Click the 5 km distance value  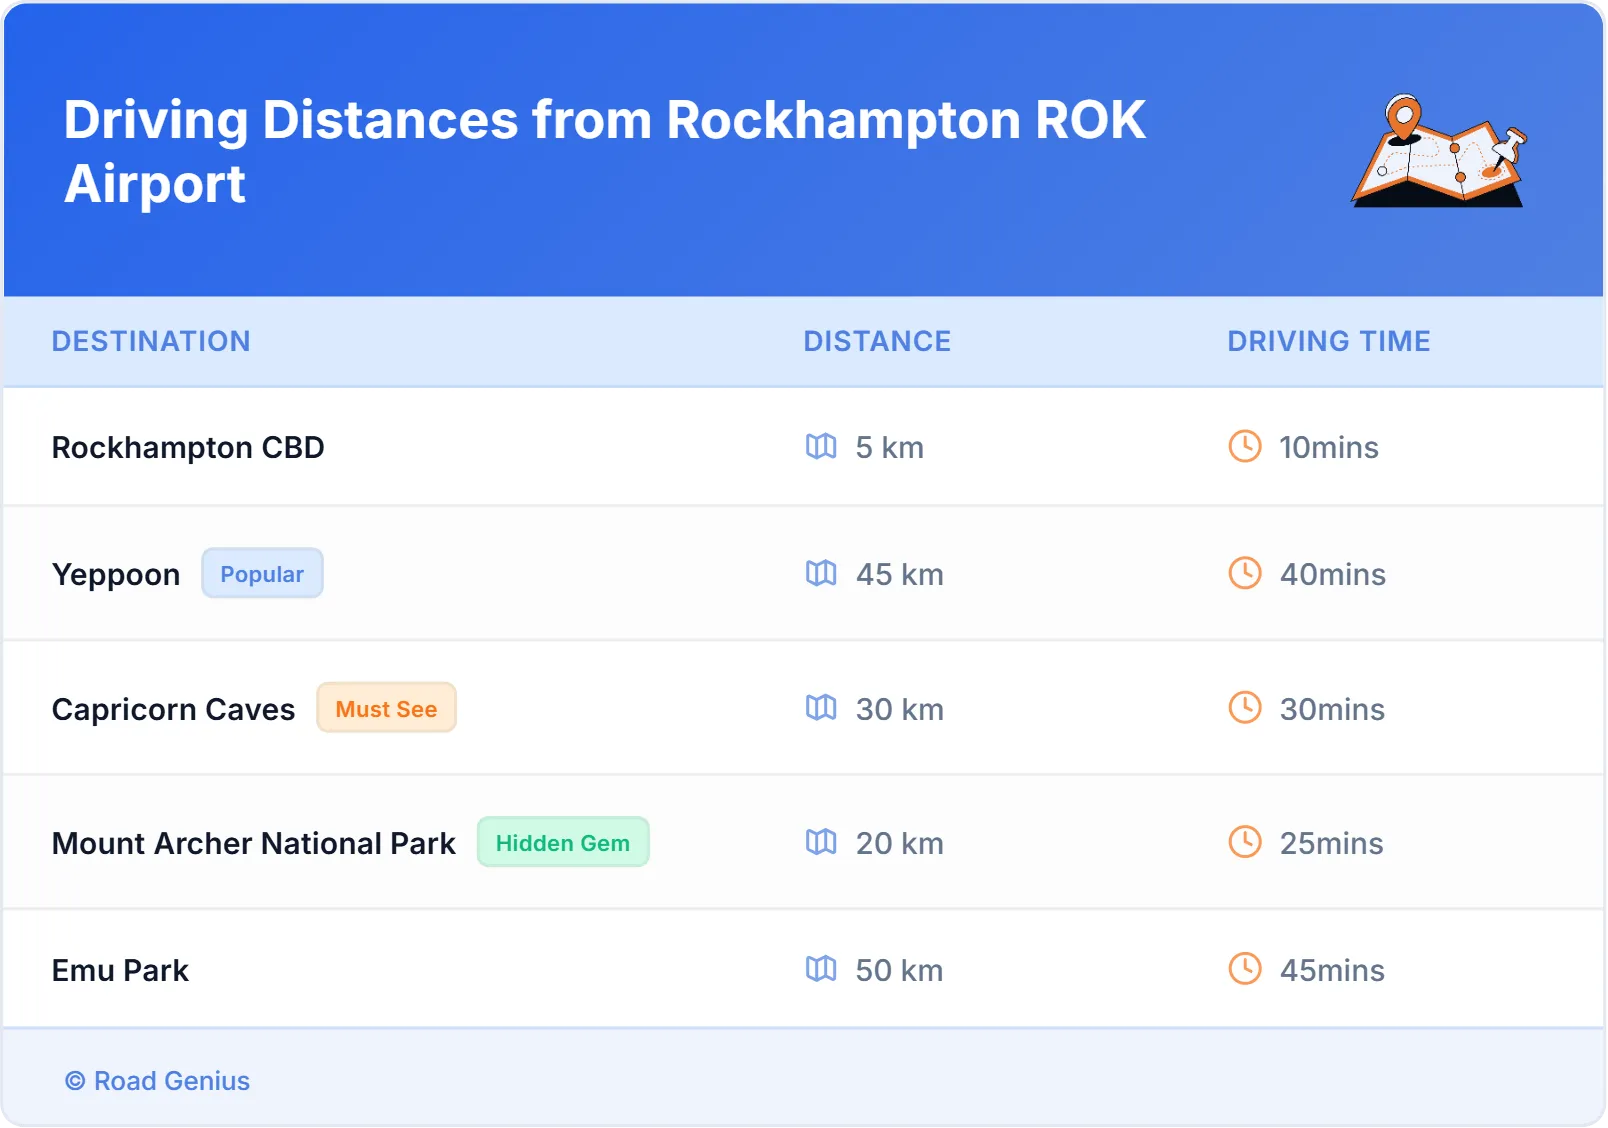889,447
